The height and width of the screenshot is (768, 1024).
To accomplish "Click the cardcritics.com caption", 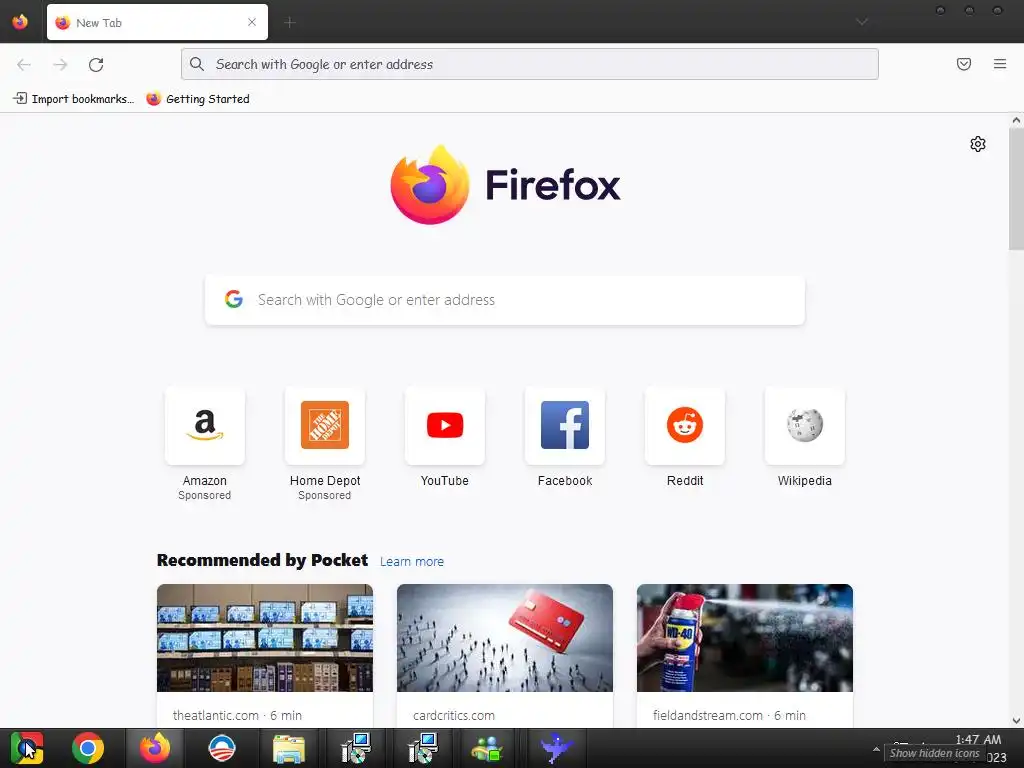I will coord(453,715).
